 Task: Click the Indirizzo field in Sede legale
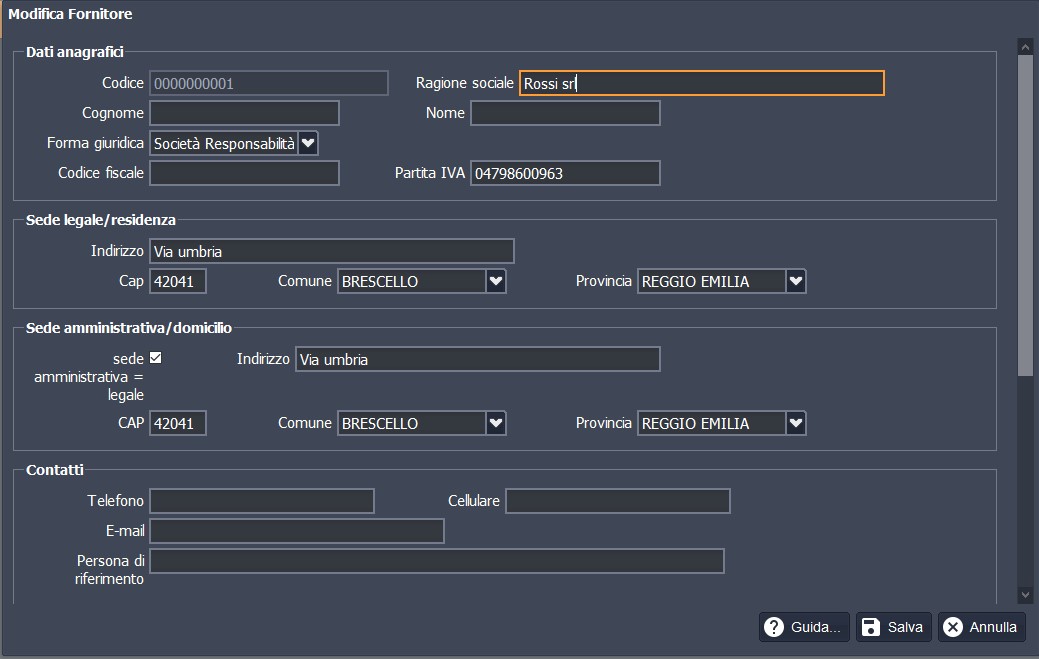point(331,251)
